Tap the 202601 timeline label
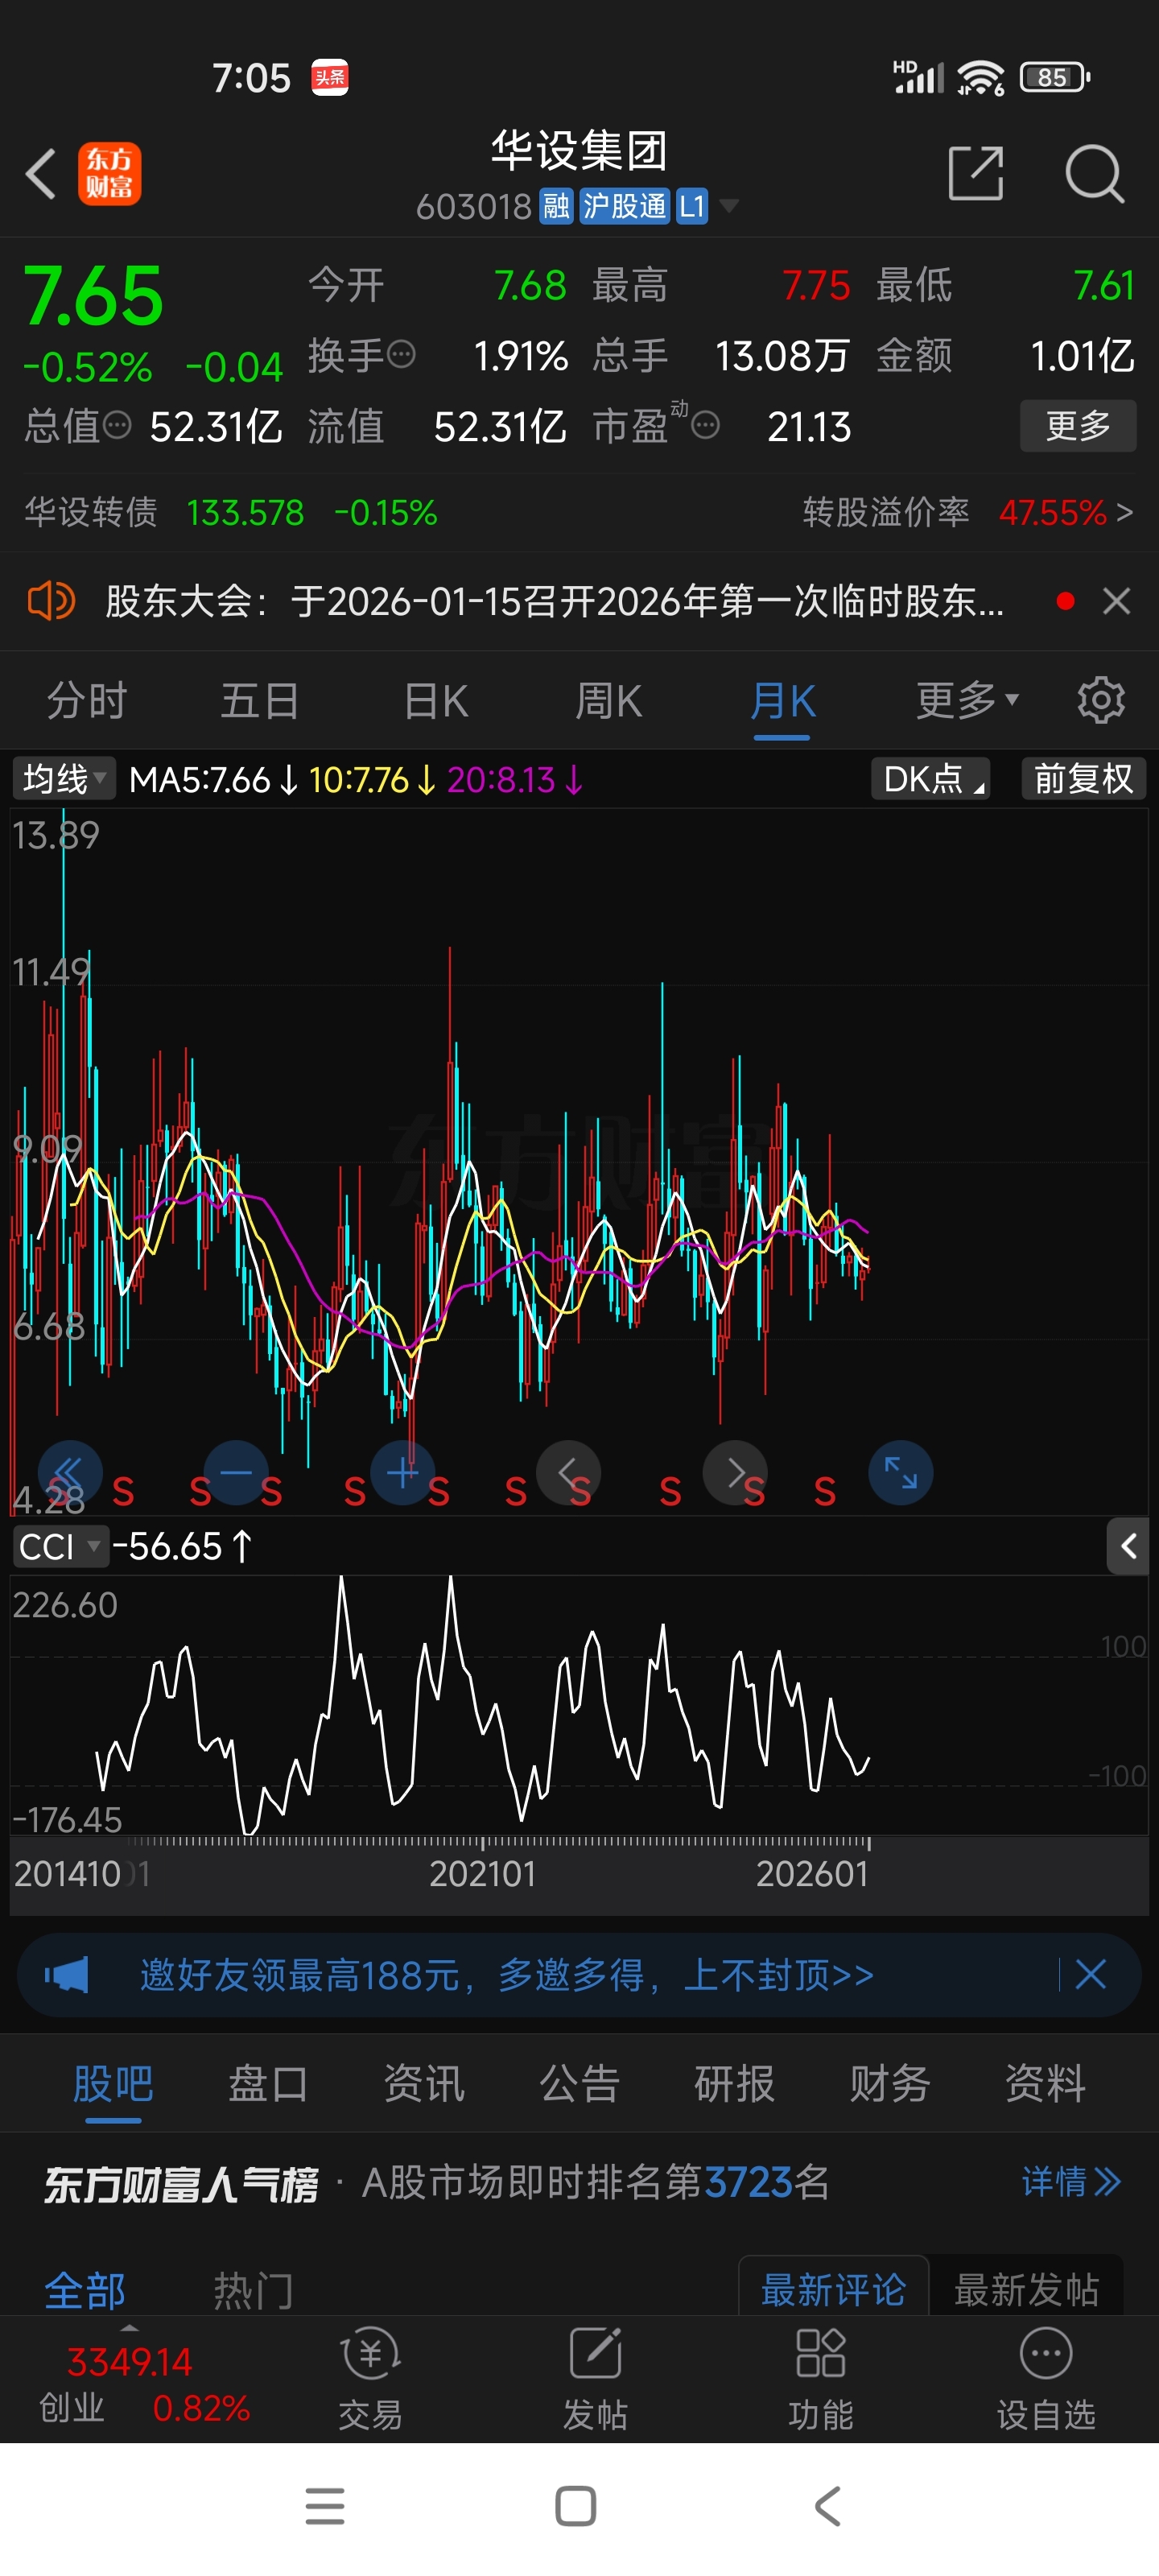This screenshot has width=1159, height=2576. 812,1873
